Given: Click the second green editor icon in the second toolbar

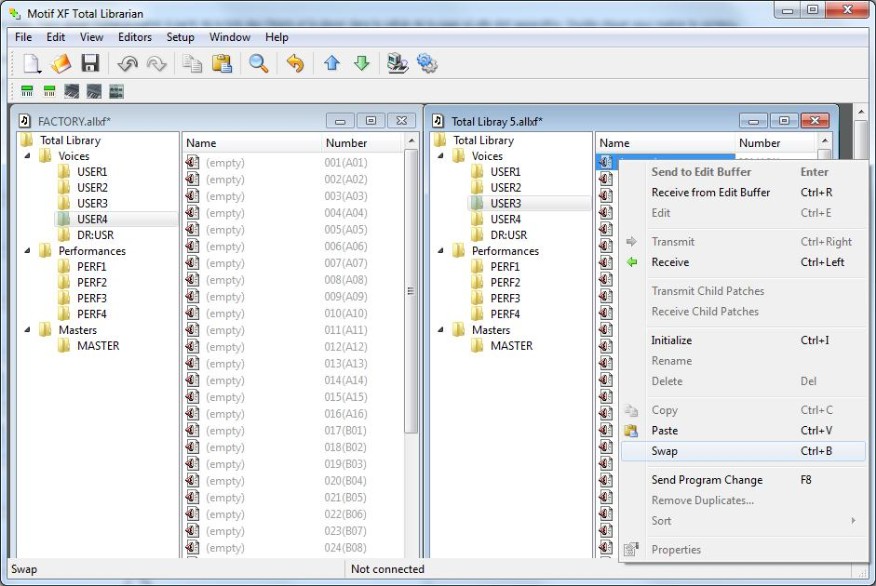Looking at the screenshot, I should click(x=49, y=91).
